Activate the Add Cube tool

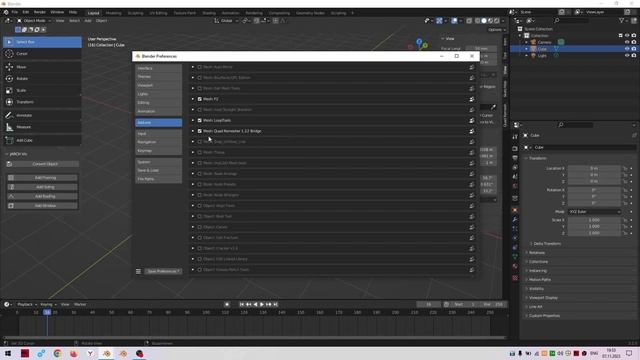(x=42, y=140)
